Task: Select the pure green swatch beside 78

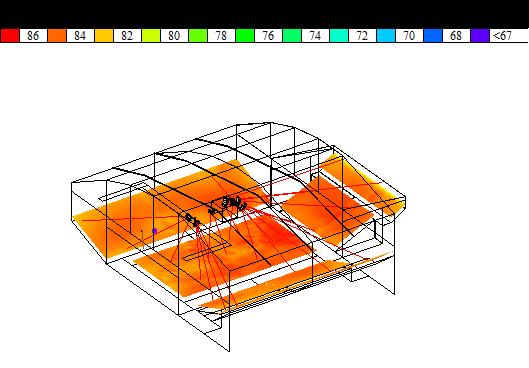Action: pyautogui.click(x=245, y=36)
